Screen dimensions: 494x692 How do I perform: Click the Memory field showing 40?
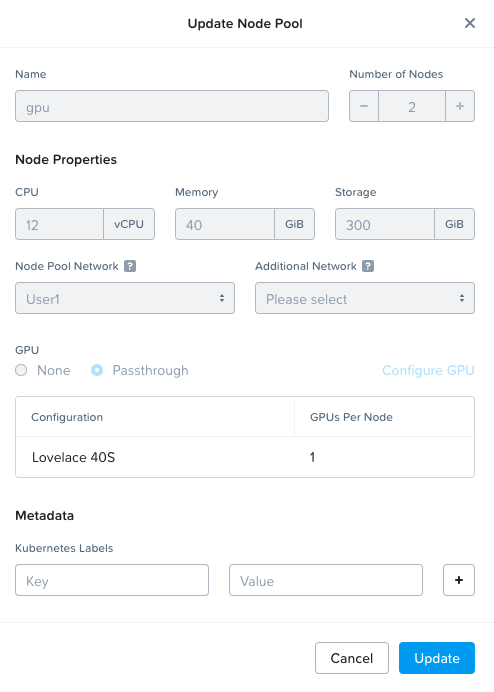225,224
